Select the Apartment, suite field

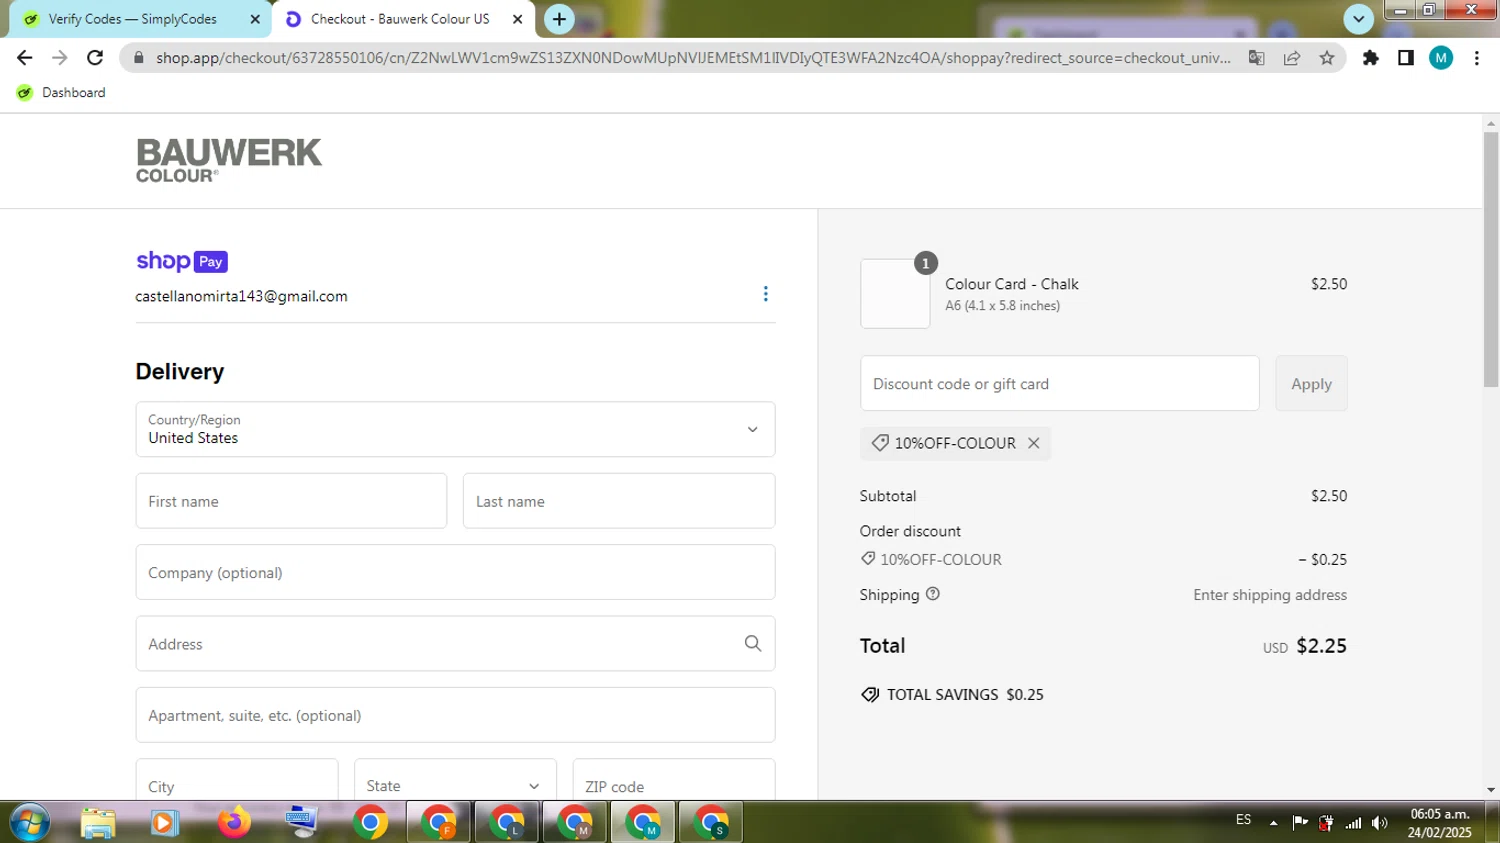tap(455, 715)
